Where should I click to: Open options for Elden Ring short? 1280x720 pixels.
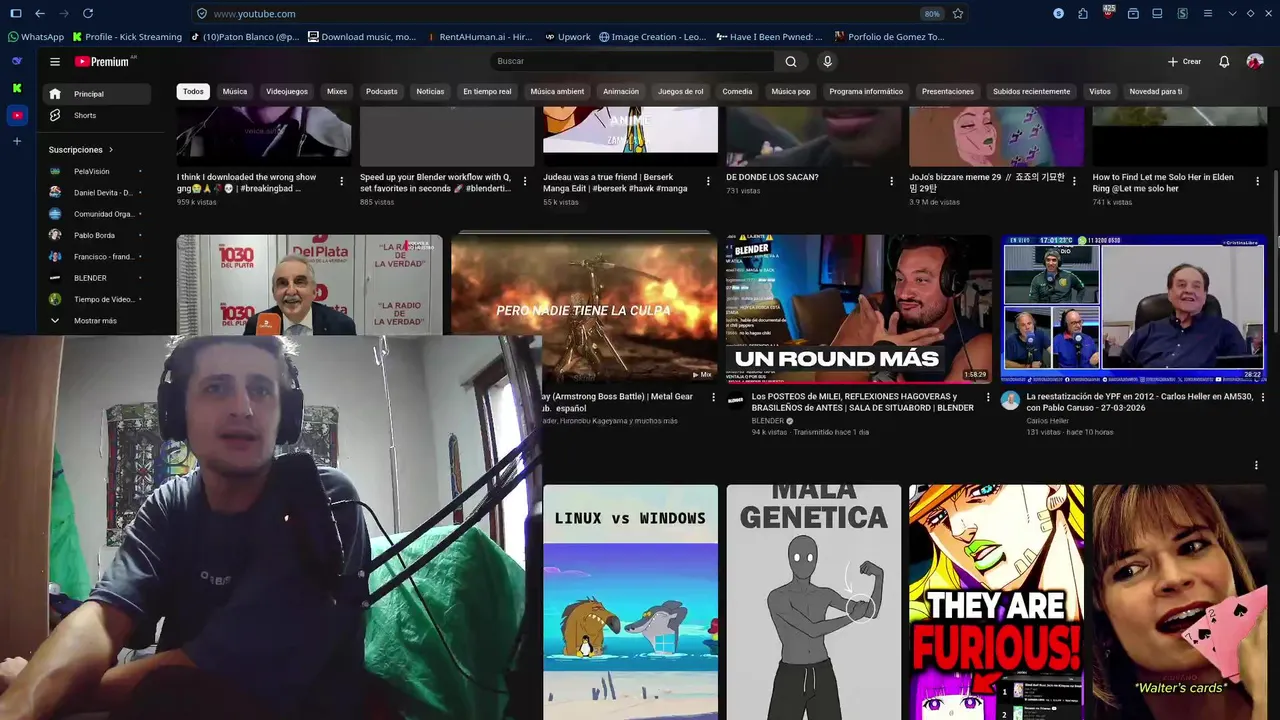click(1258, 182)
